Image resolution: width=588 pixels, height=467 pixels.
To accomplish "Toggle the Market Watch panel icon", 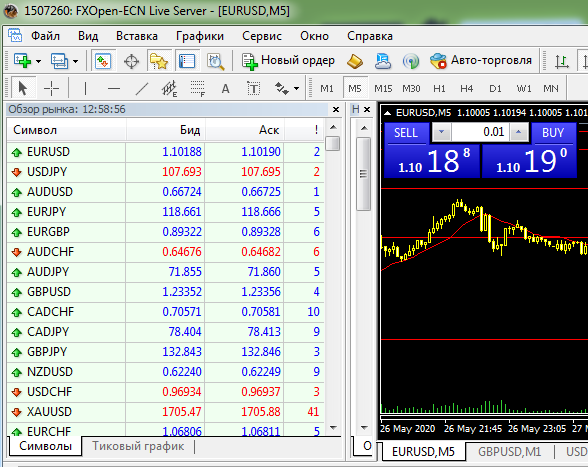I will coord(103,61).
